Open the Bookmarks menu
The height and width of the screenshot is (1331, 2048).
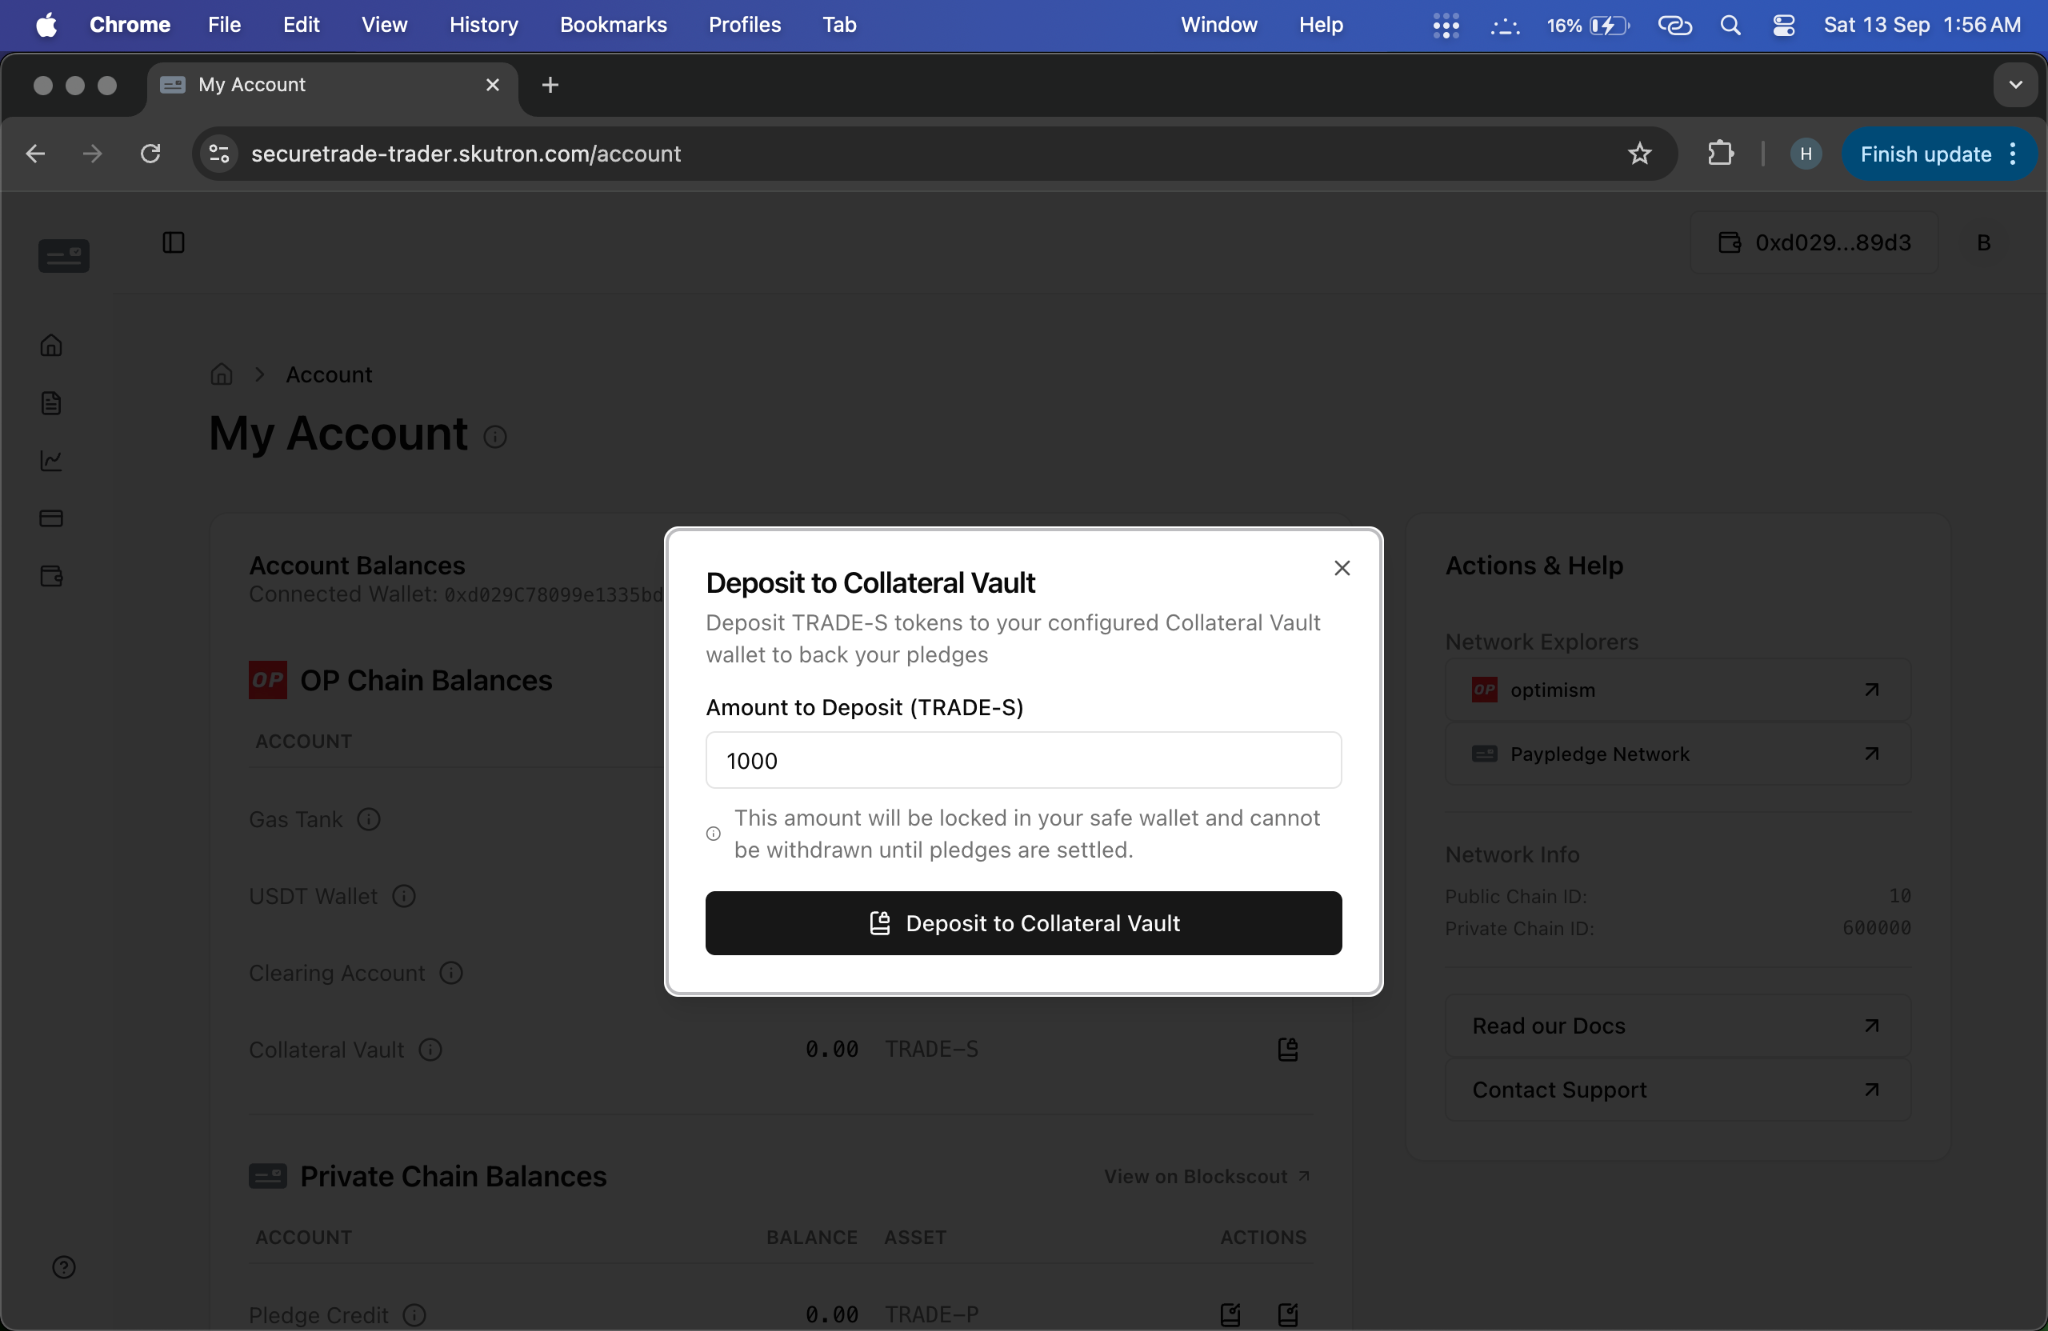click(613, 25)
